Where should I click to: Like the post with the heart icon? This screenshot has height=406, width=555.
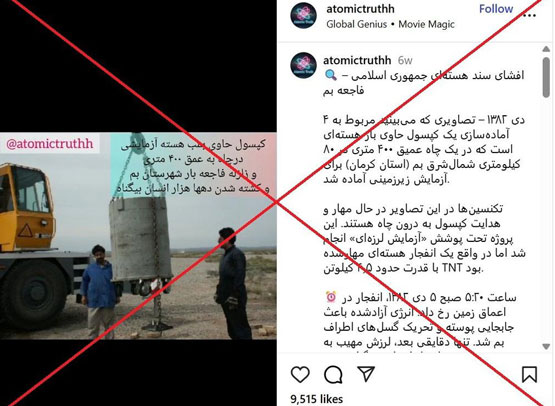tap(300, 374)
